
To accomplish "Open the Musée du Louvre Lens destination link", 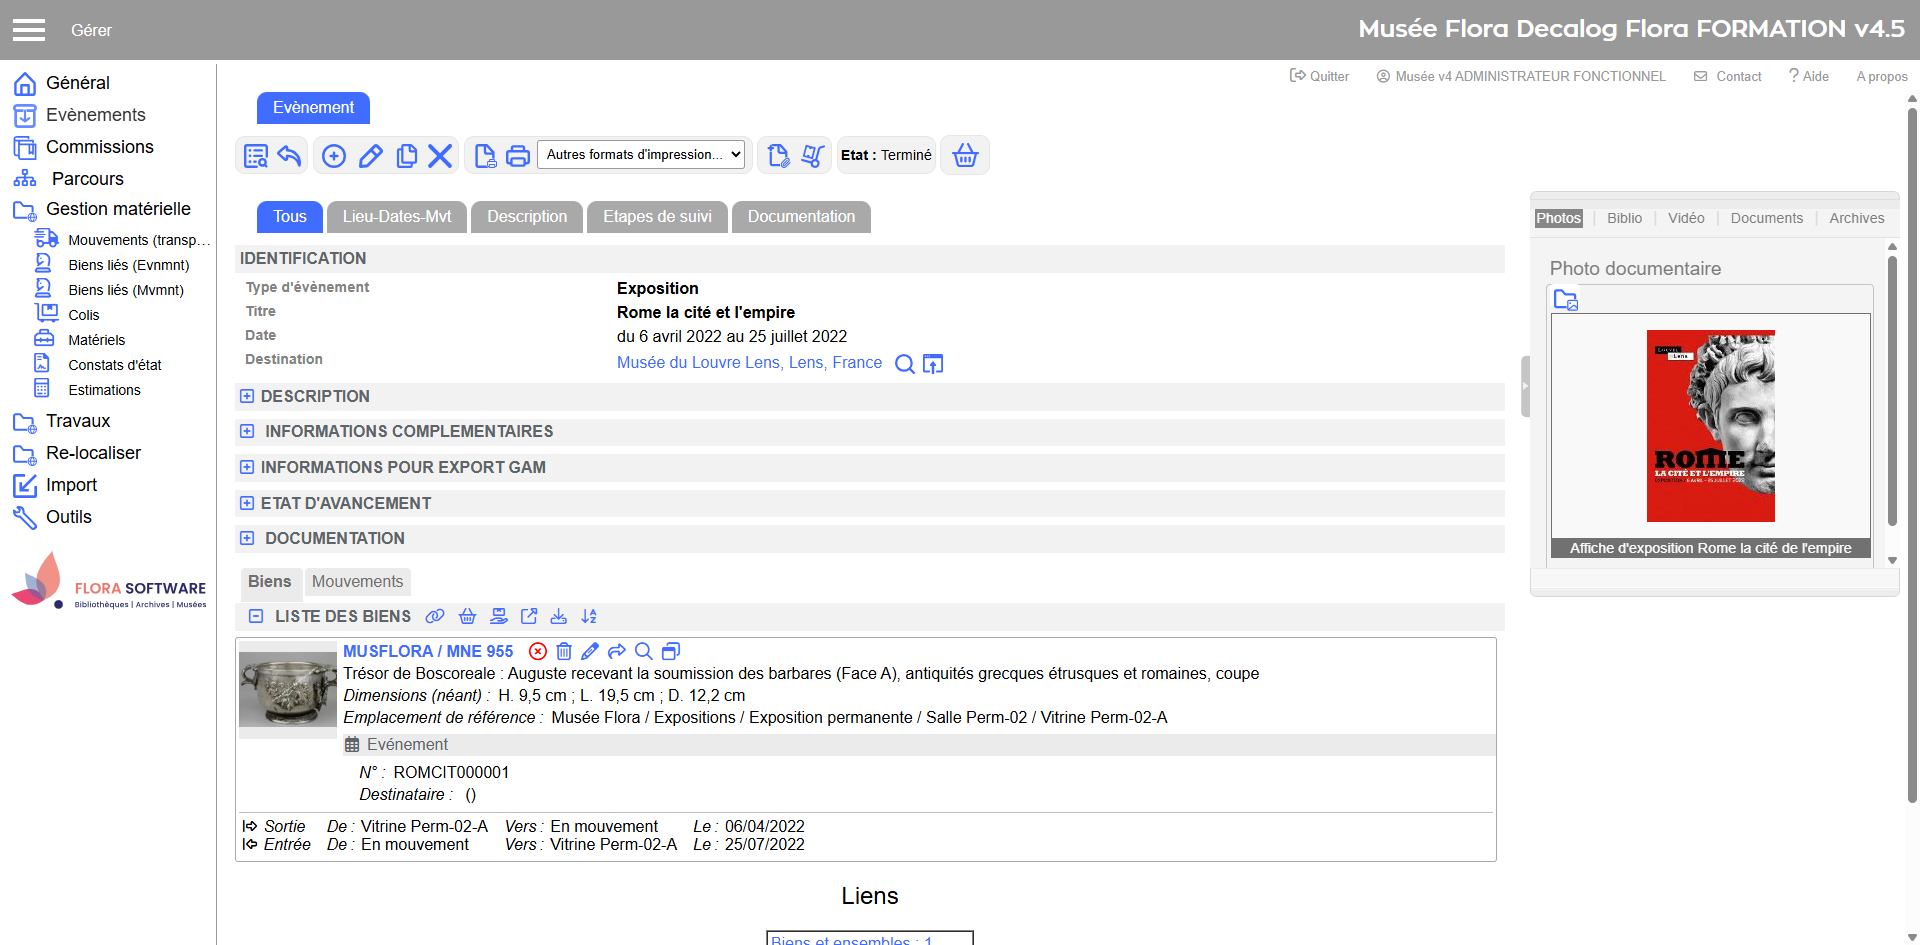I will (x=749, y=363).
